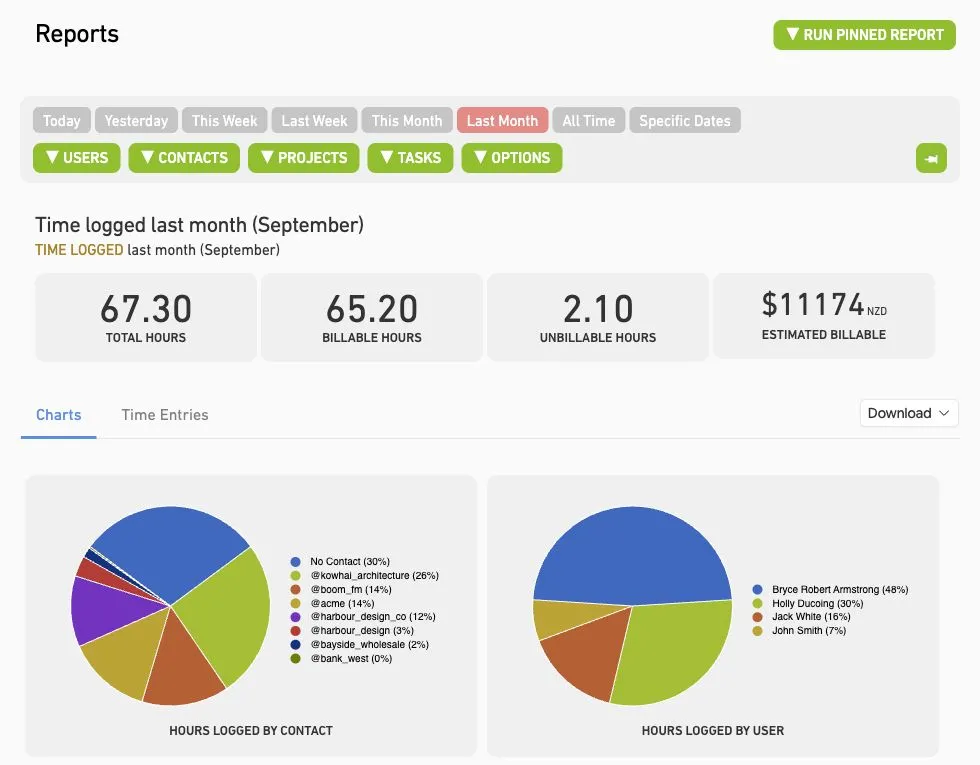The height and width of the screenshot is (765, 980).
Task: Expand the Users filter dropdown
Action: pos(77,158)
